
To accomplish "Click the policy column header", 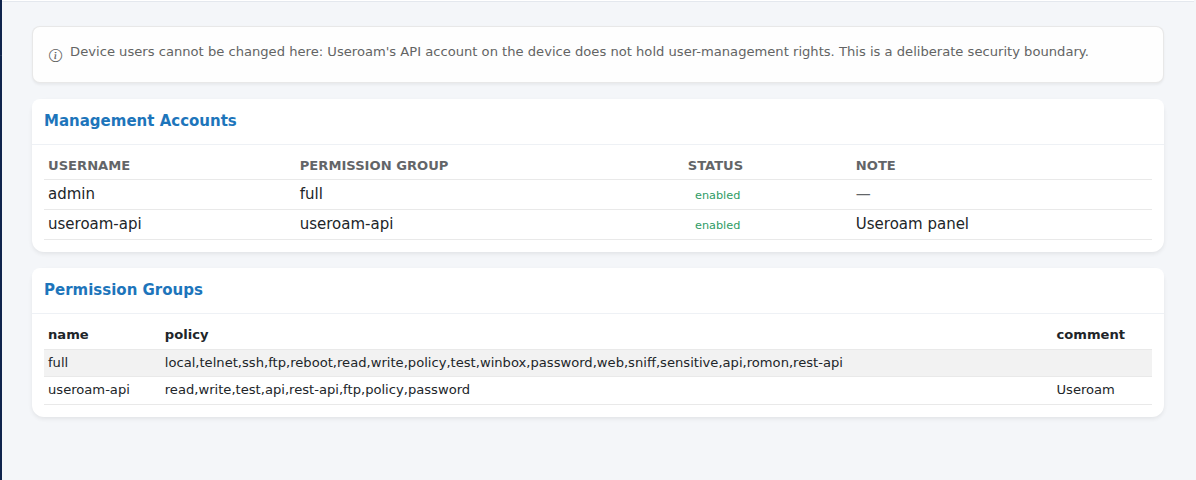I will pyautogui.click(x=187, y=335).
